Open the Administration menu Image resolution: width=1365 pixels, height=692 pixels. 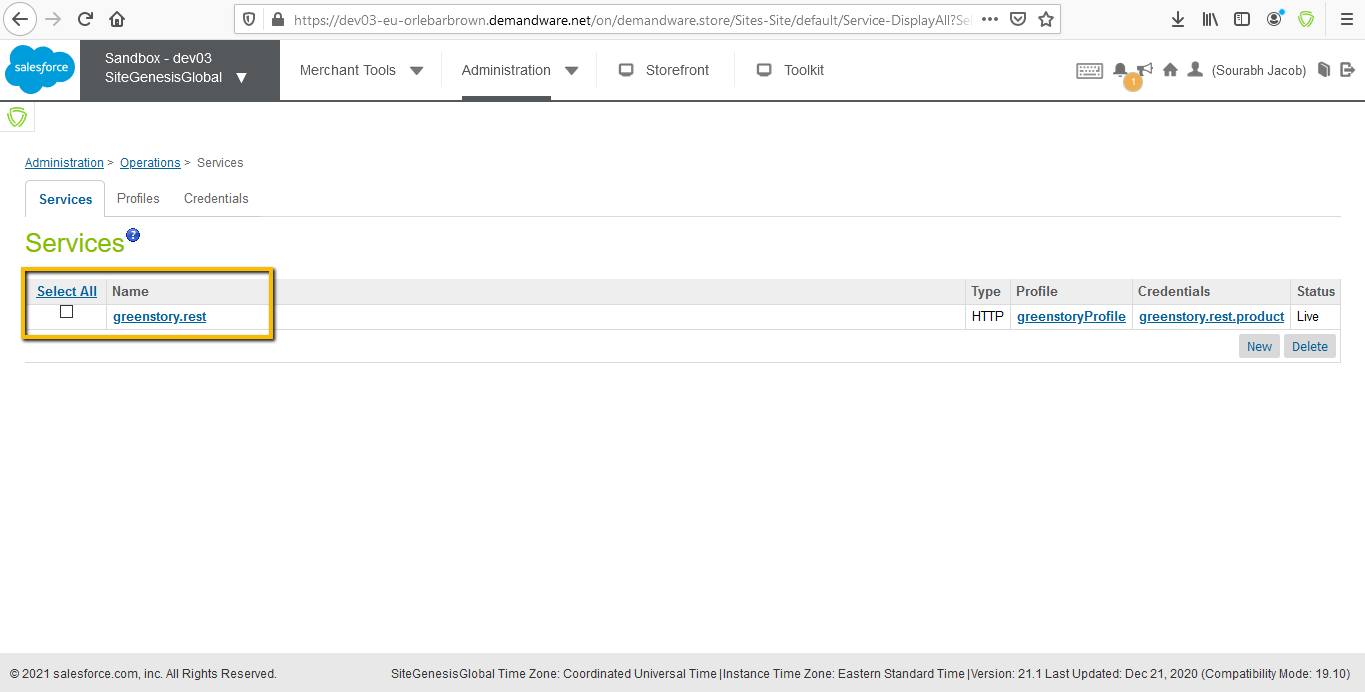506,70
